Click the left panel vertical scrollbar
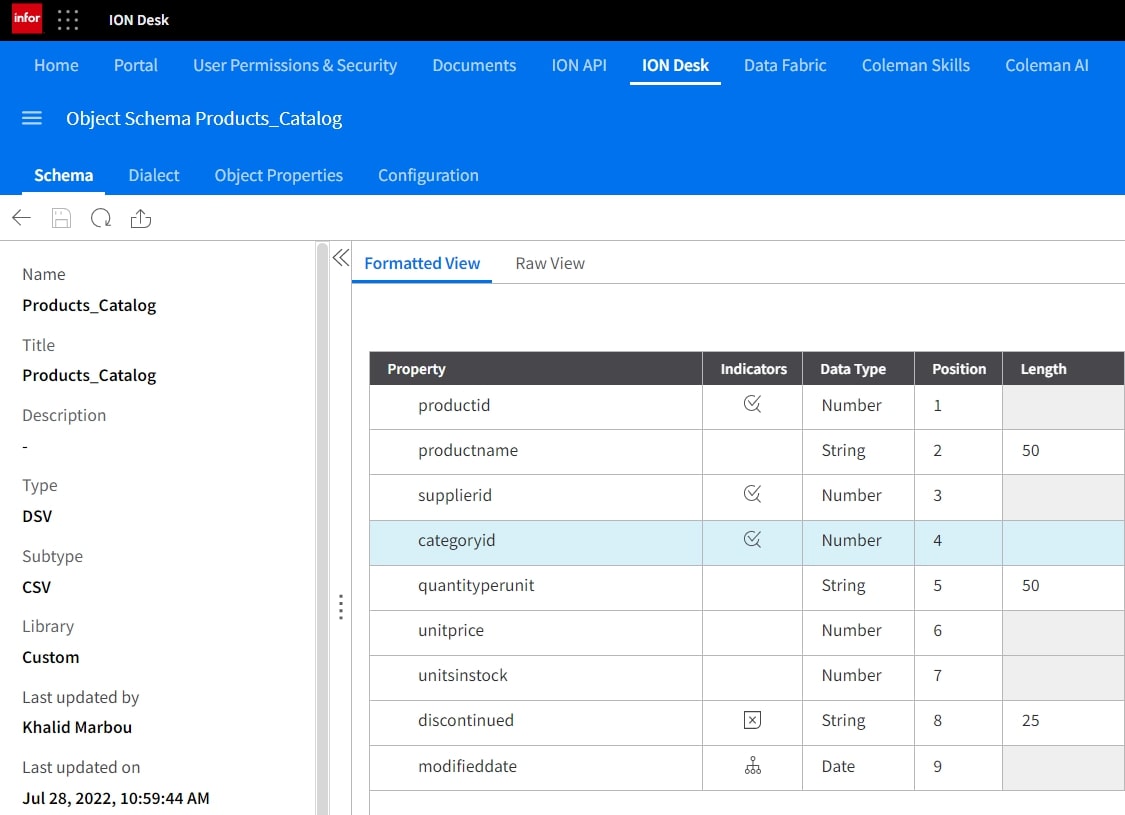This screenshot has height=815, width=1125. pos(322,528)
